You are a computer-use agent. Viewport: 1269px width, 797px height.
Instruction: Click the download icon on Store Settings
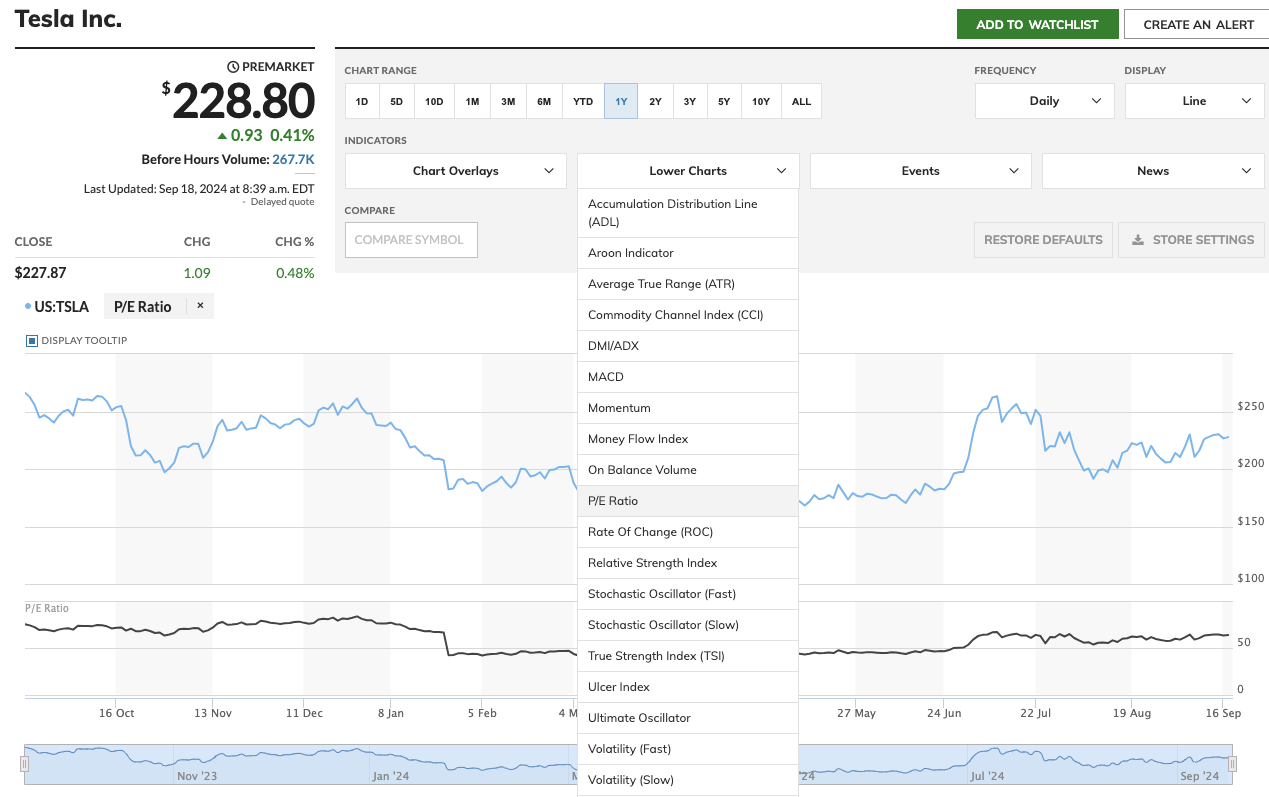tap(1138, 240)
